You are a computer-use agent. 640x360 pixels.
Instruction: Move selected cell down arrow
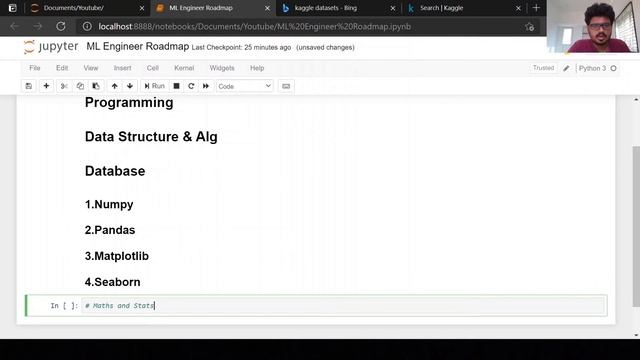(x=130, y=86)
